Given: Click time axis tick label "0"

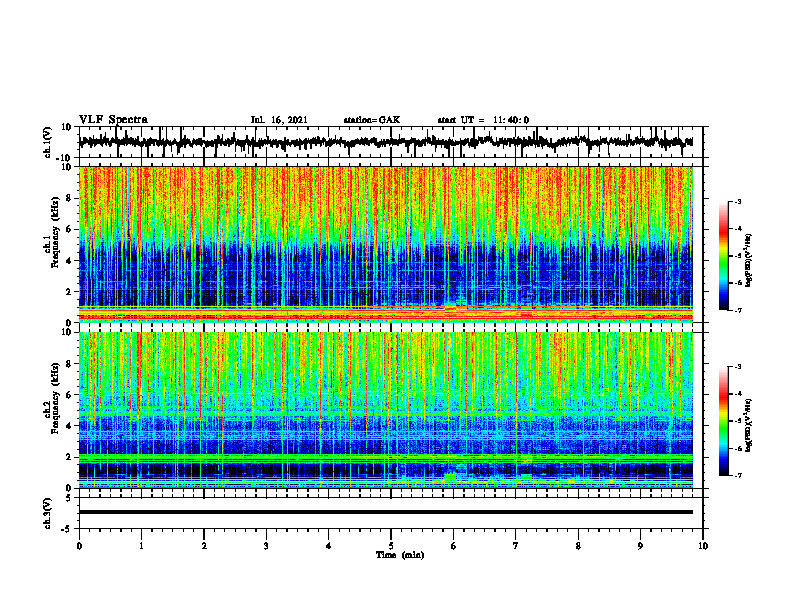Looking at the screenshot, I should point(79,546).
